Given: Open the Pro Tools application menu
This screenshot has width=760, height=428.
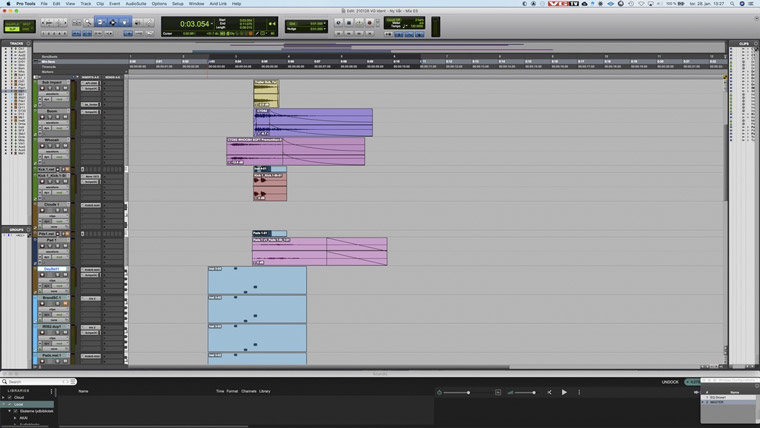Looking at the screenshot, I should pyautogui.click(x=26, y=3).
